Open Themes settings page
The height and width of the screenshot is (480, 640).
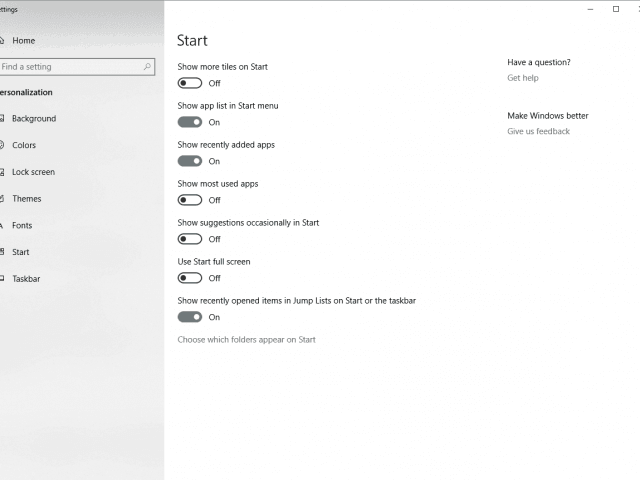pos(27,199)
